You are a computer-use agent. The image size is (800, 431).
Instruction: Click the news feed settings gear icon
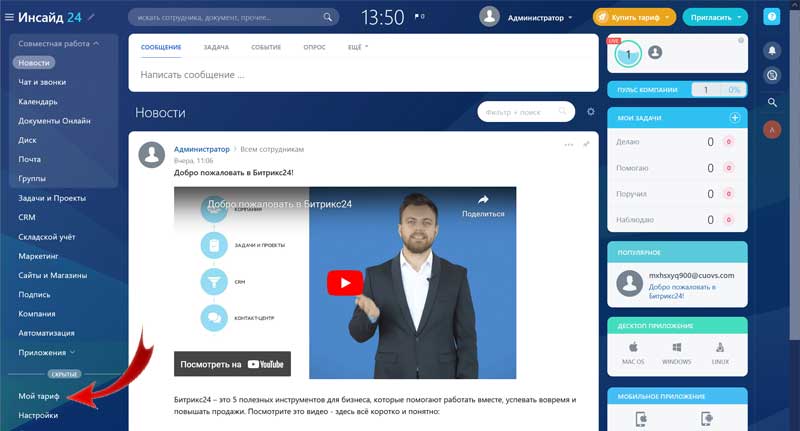click(591, 112)
